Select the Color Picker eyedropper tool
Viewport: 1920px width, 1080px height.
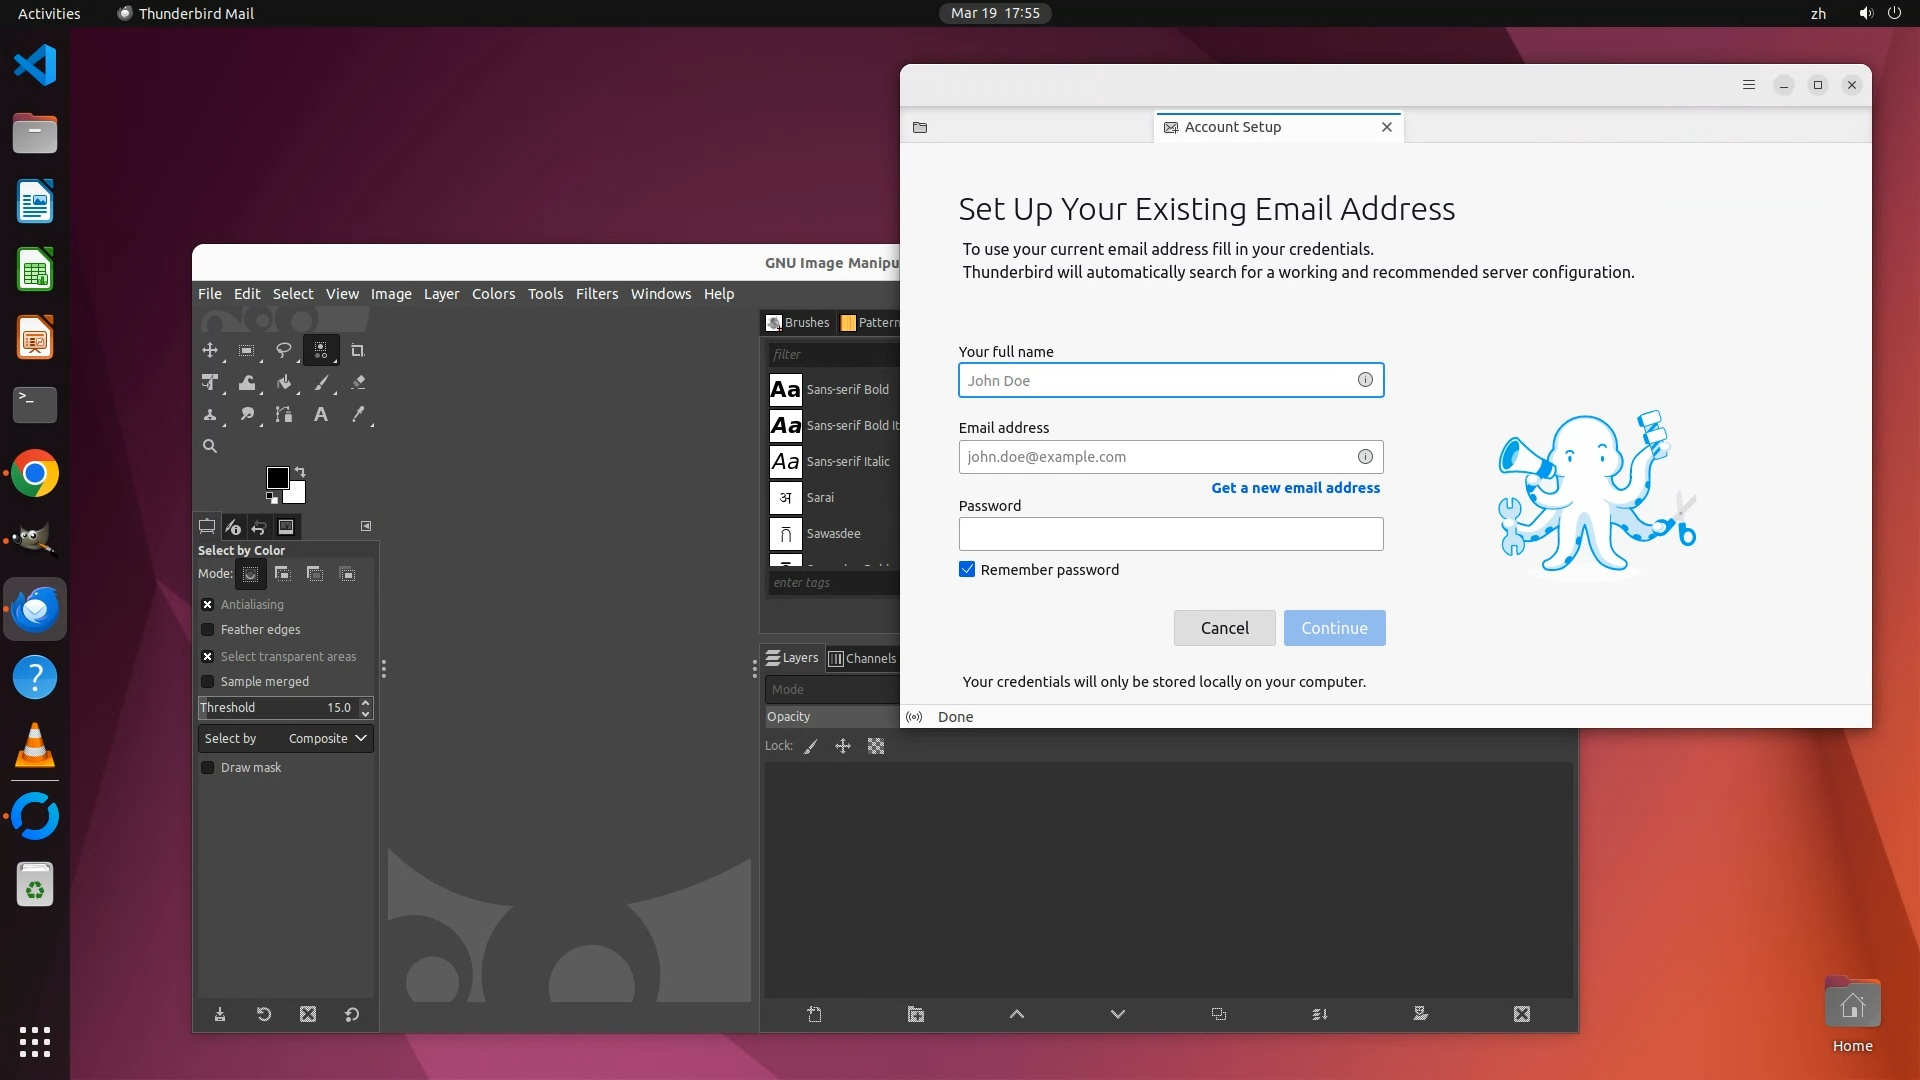(358, 414)
